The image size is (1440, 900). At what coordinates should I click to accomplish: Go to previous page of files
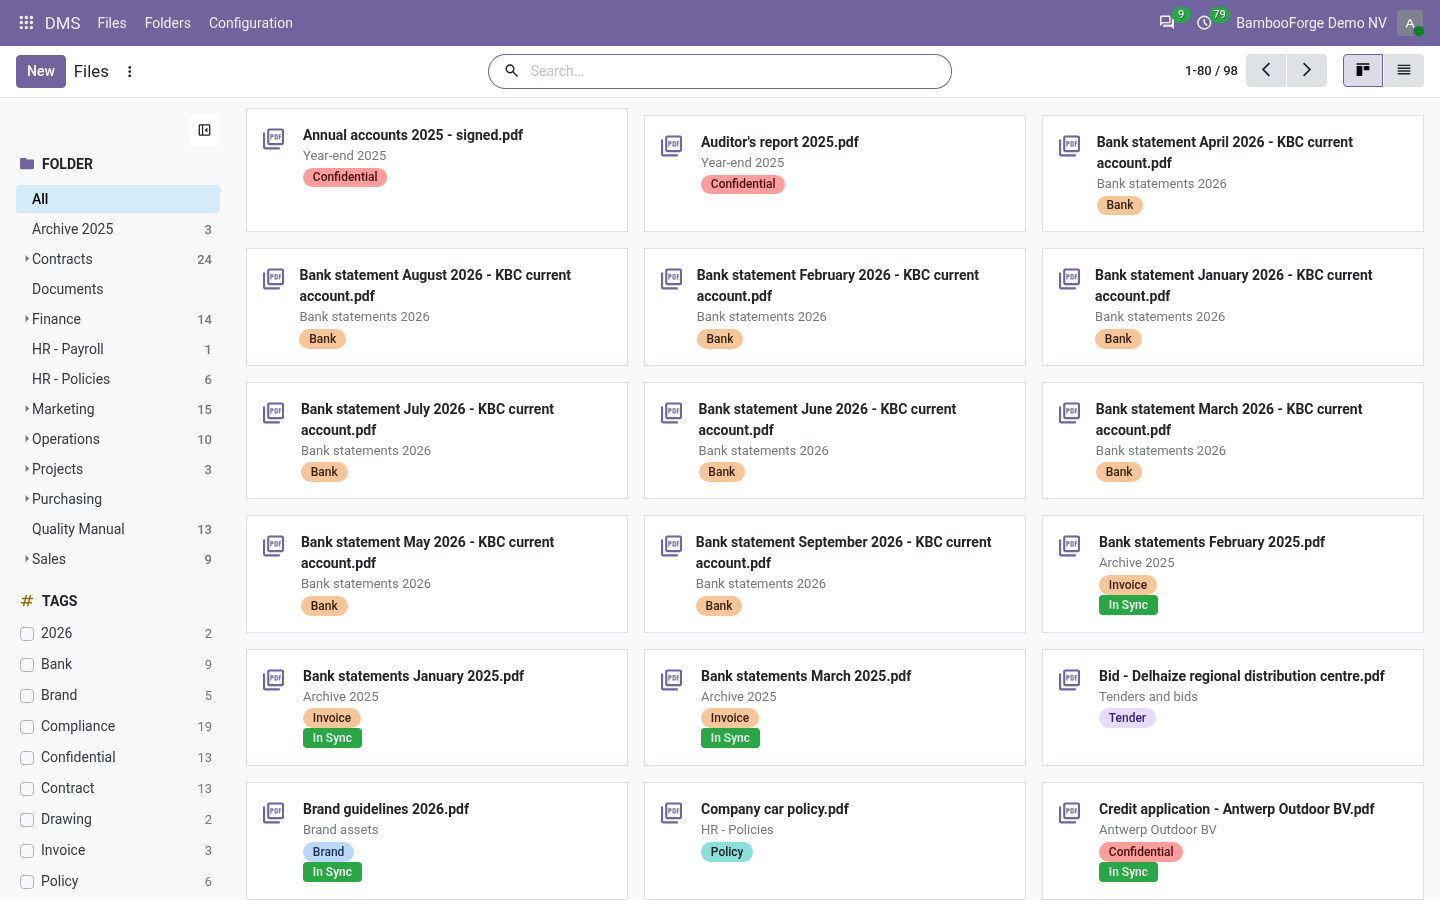click(1266, 70)
